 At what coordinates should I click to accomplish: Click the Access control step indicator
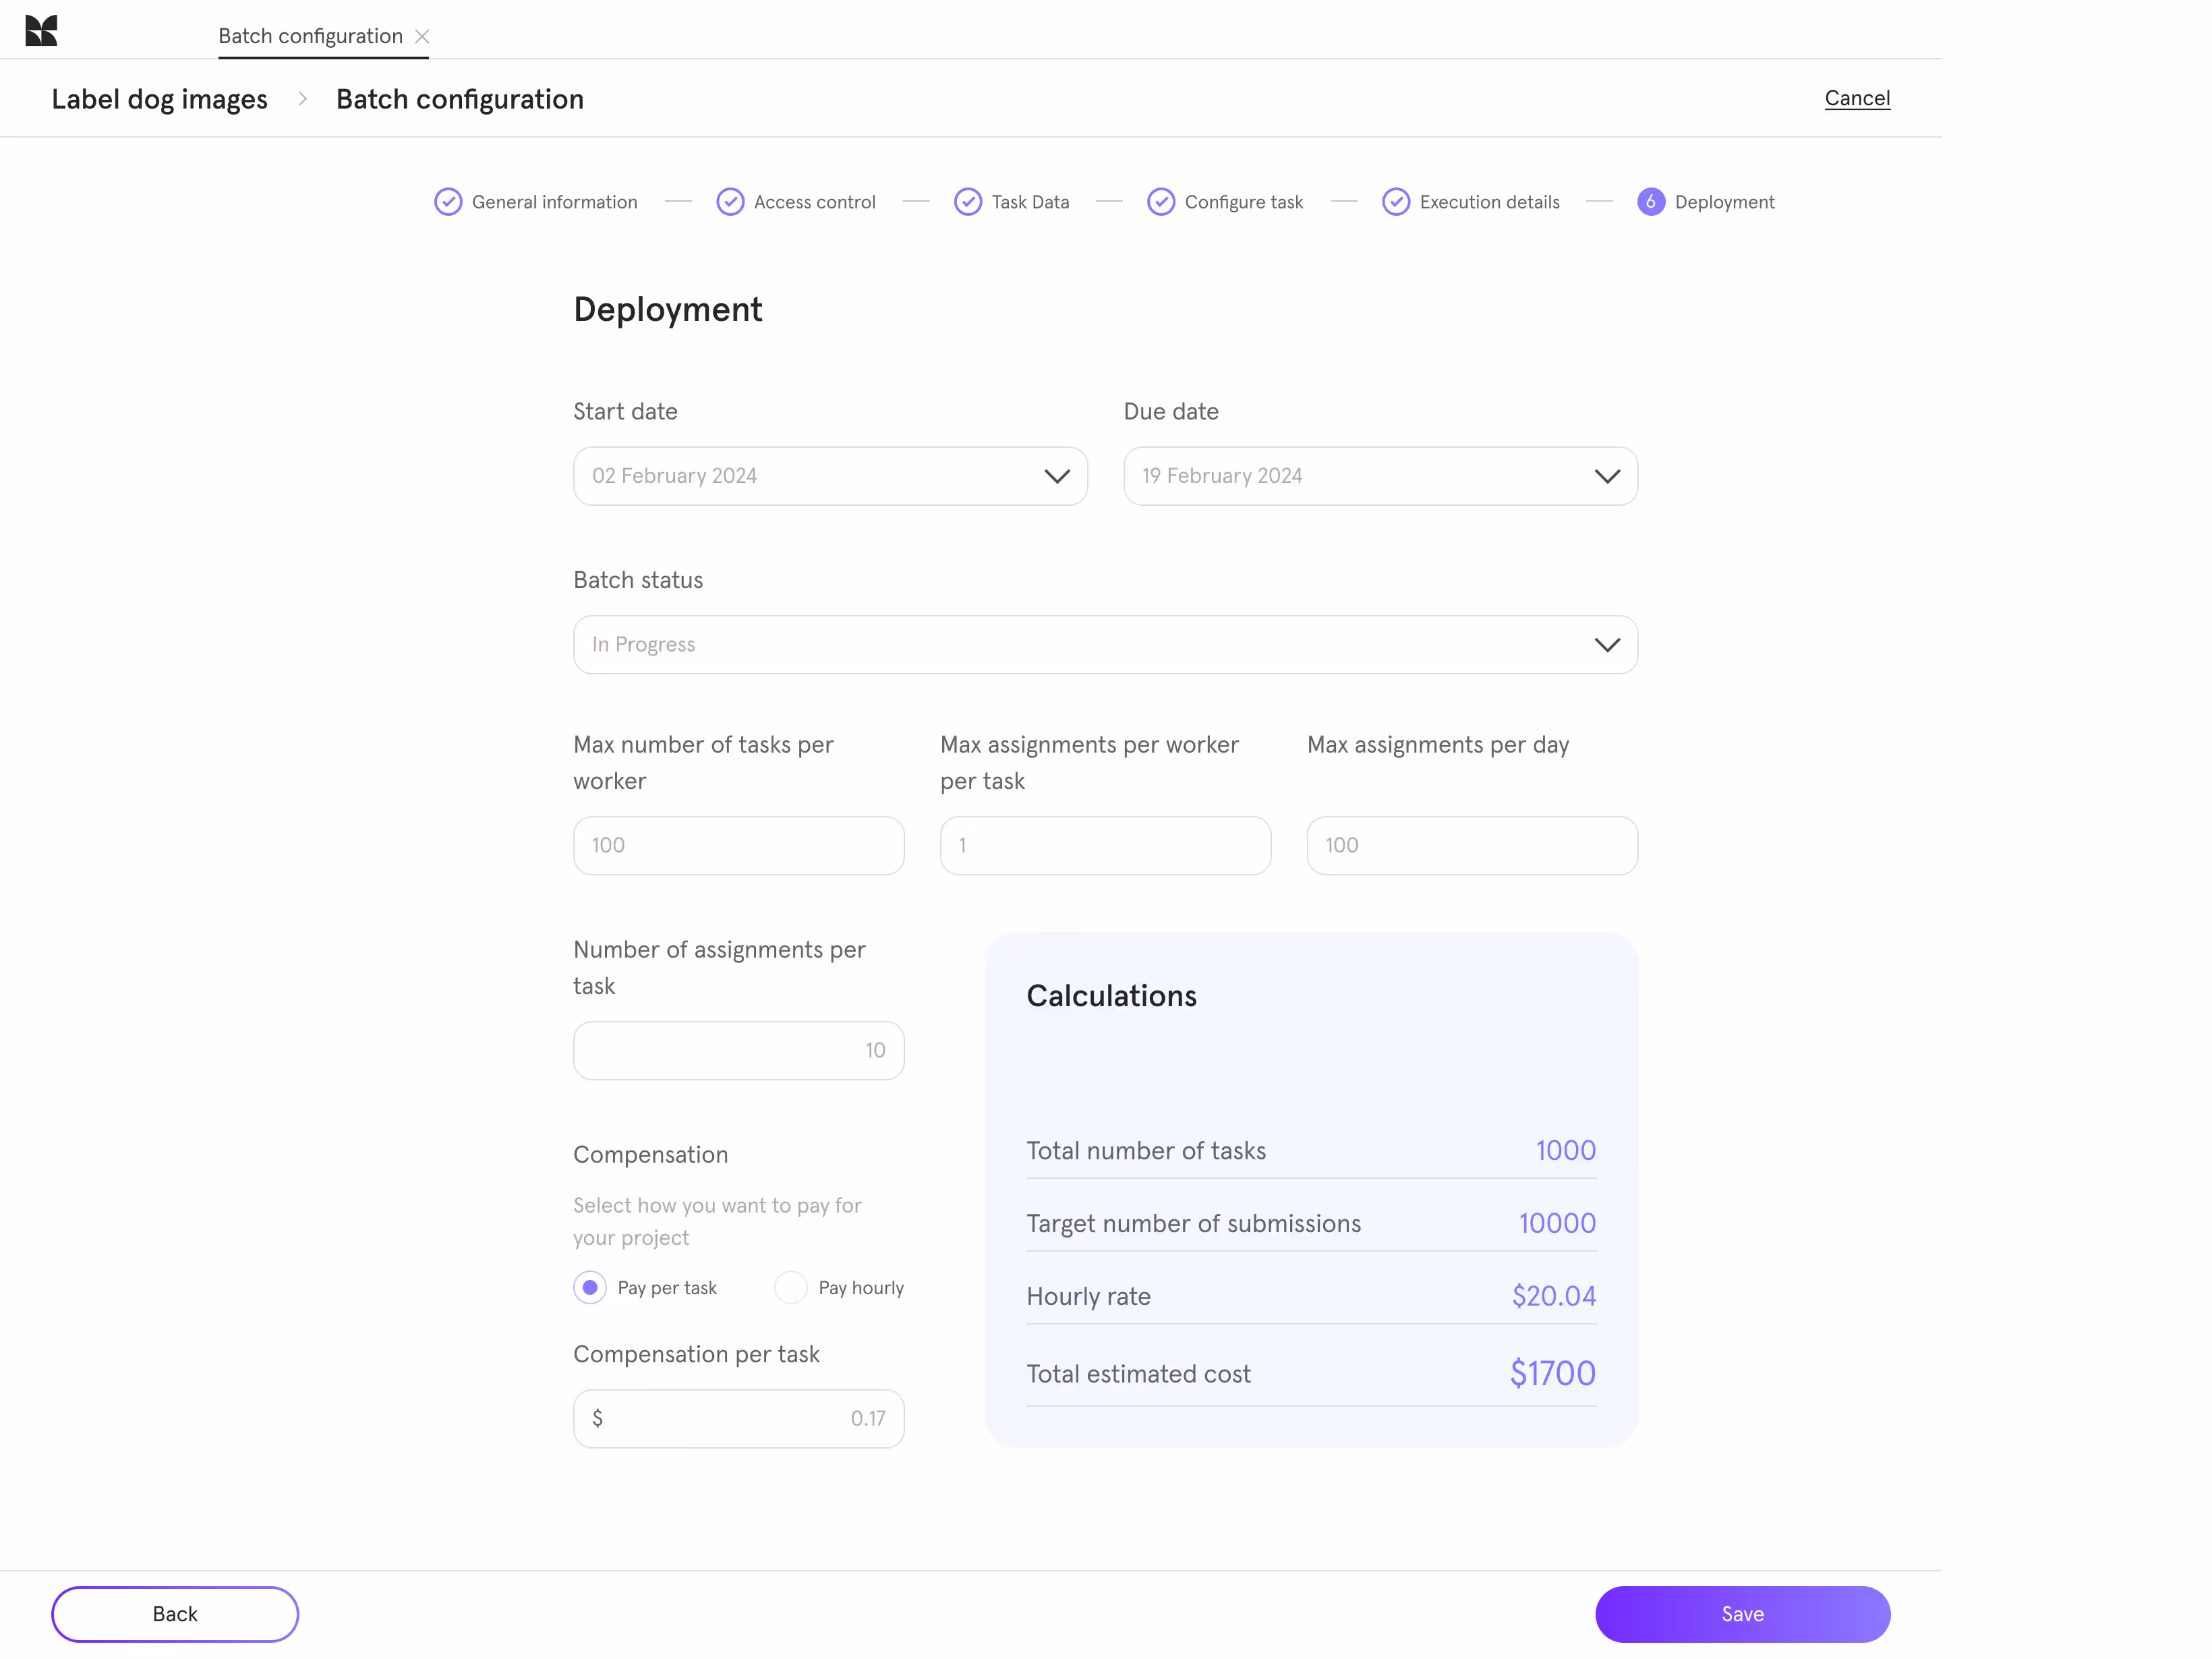click(x=730, y=202)
